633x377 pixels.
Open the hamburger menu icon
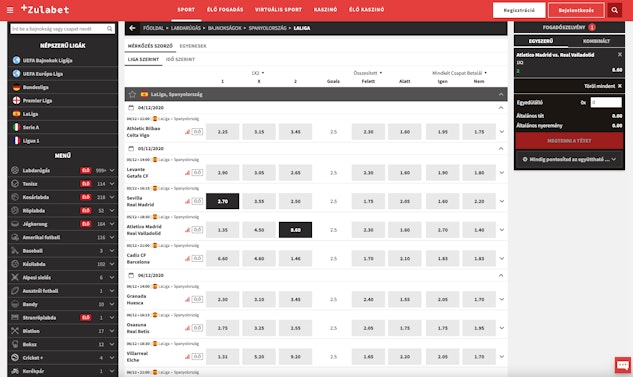tap(10, 10)
